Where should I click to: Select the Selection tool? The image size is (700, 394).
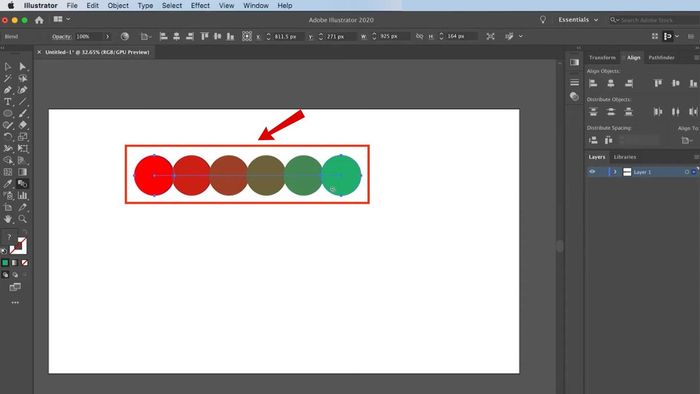(x=8, y=66)
